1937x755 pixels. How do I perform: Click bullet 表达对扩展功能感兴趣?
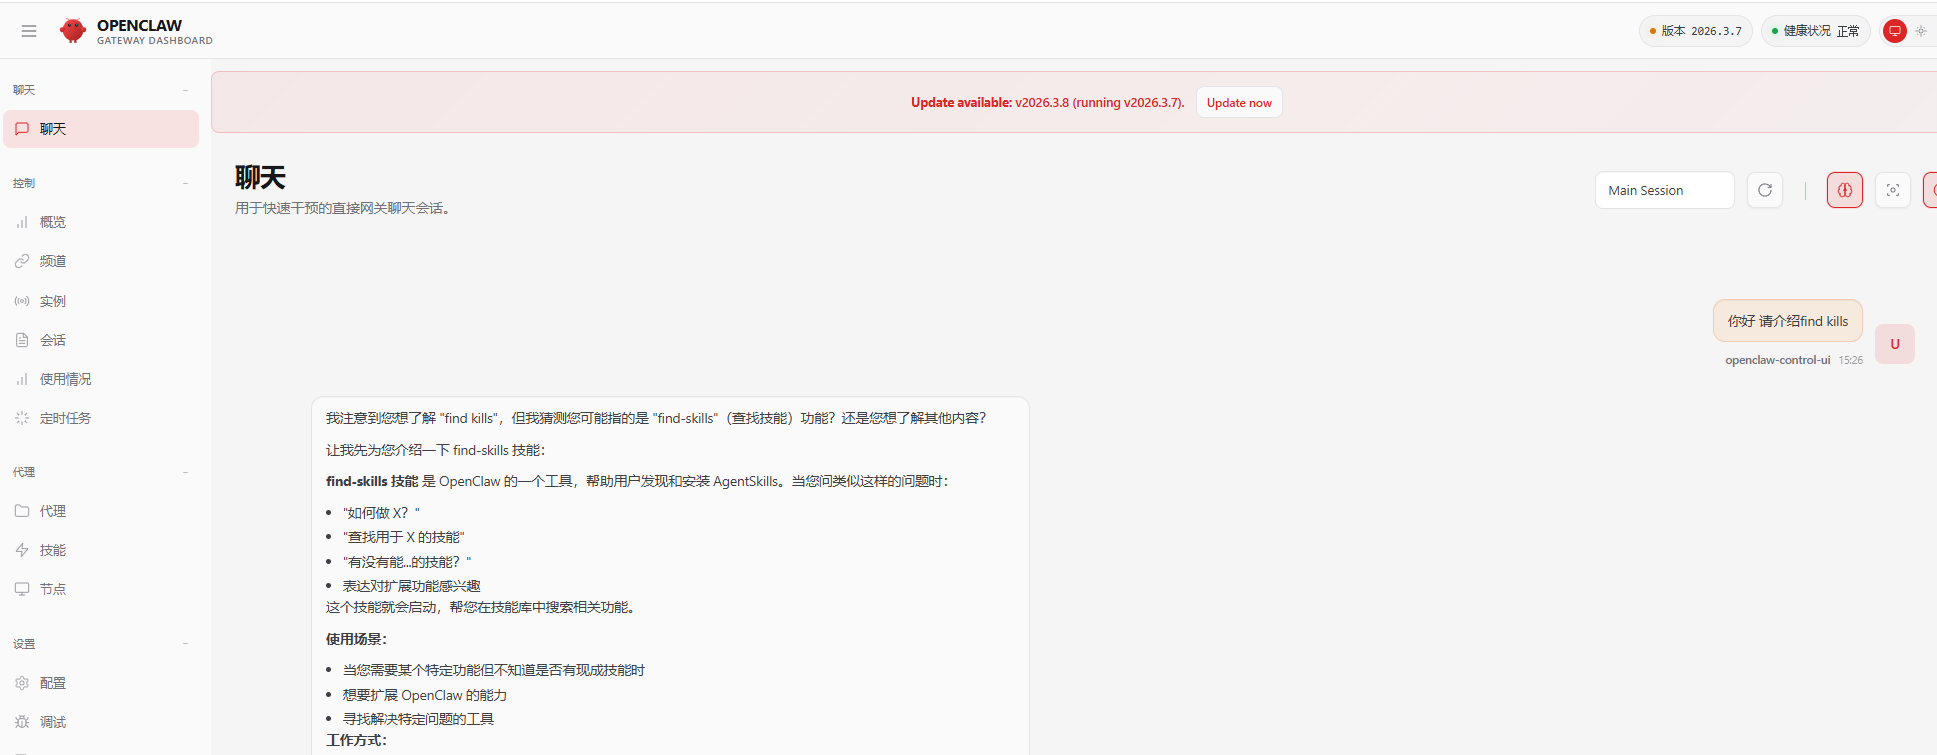411,586
